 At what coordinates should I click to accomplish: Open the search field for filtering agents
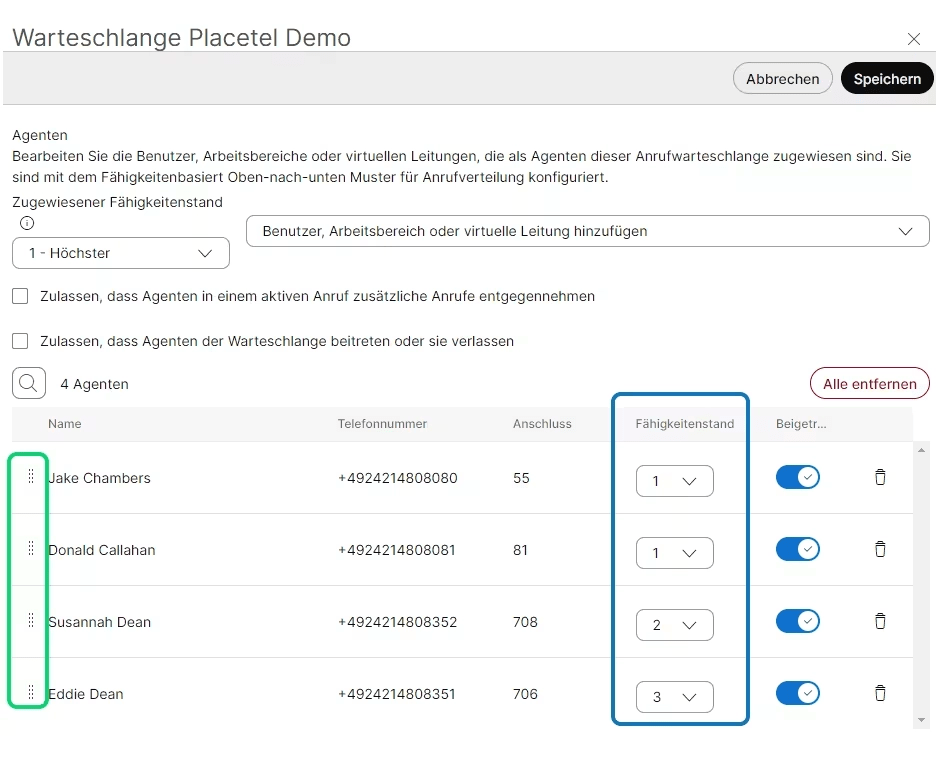28,382
